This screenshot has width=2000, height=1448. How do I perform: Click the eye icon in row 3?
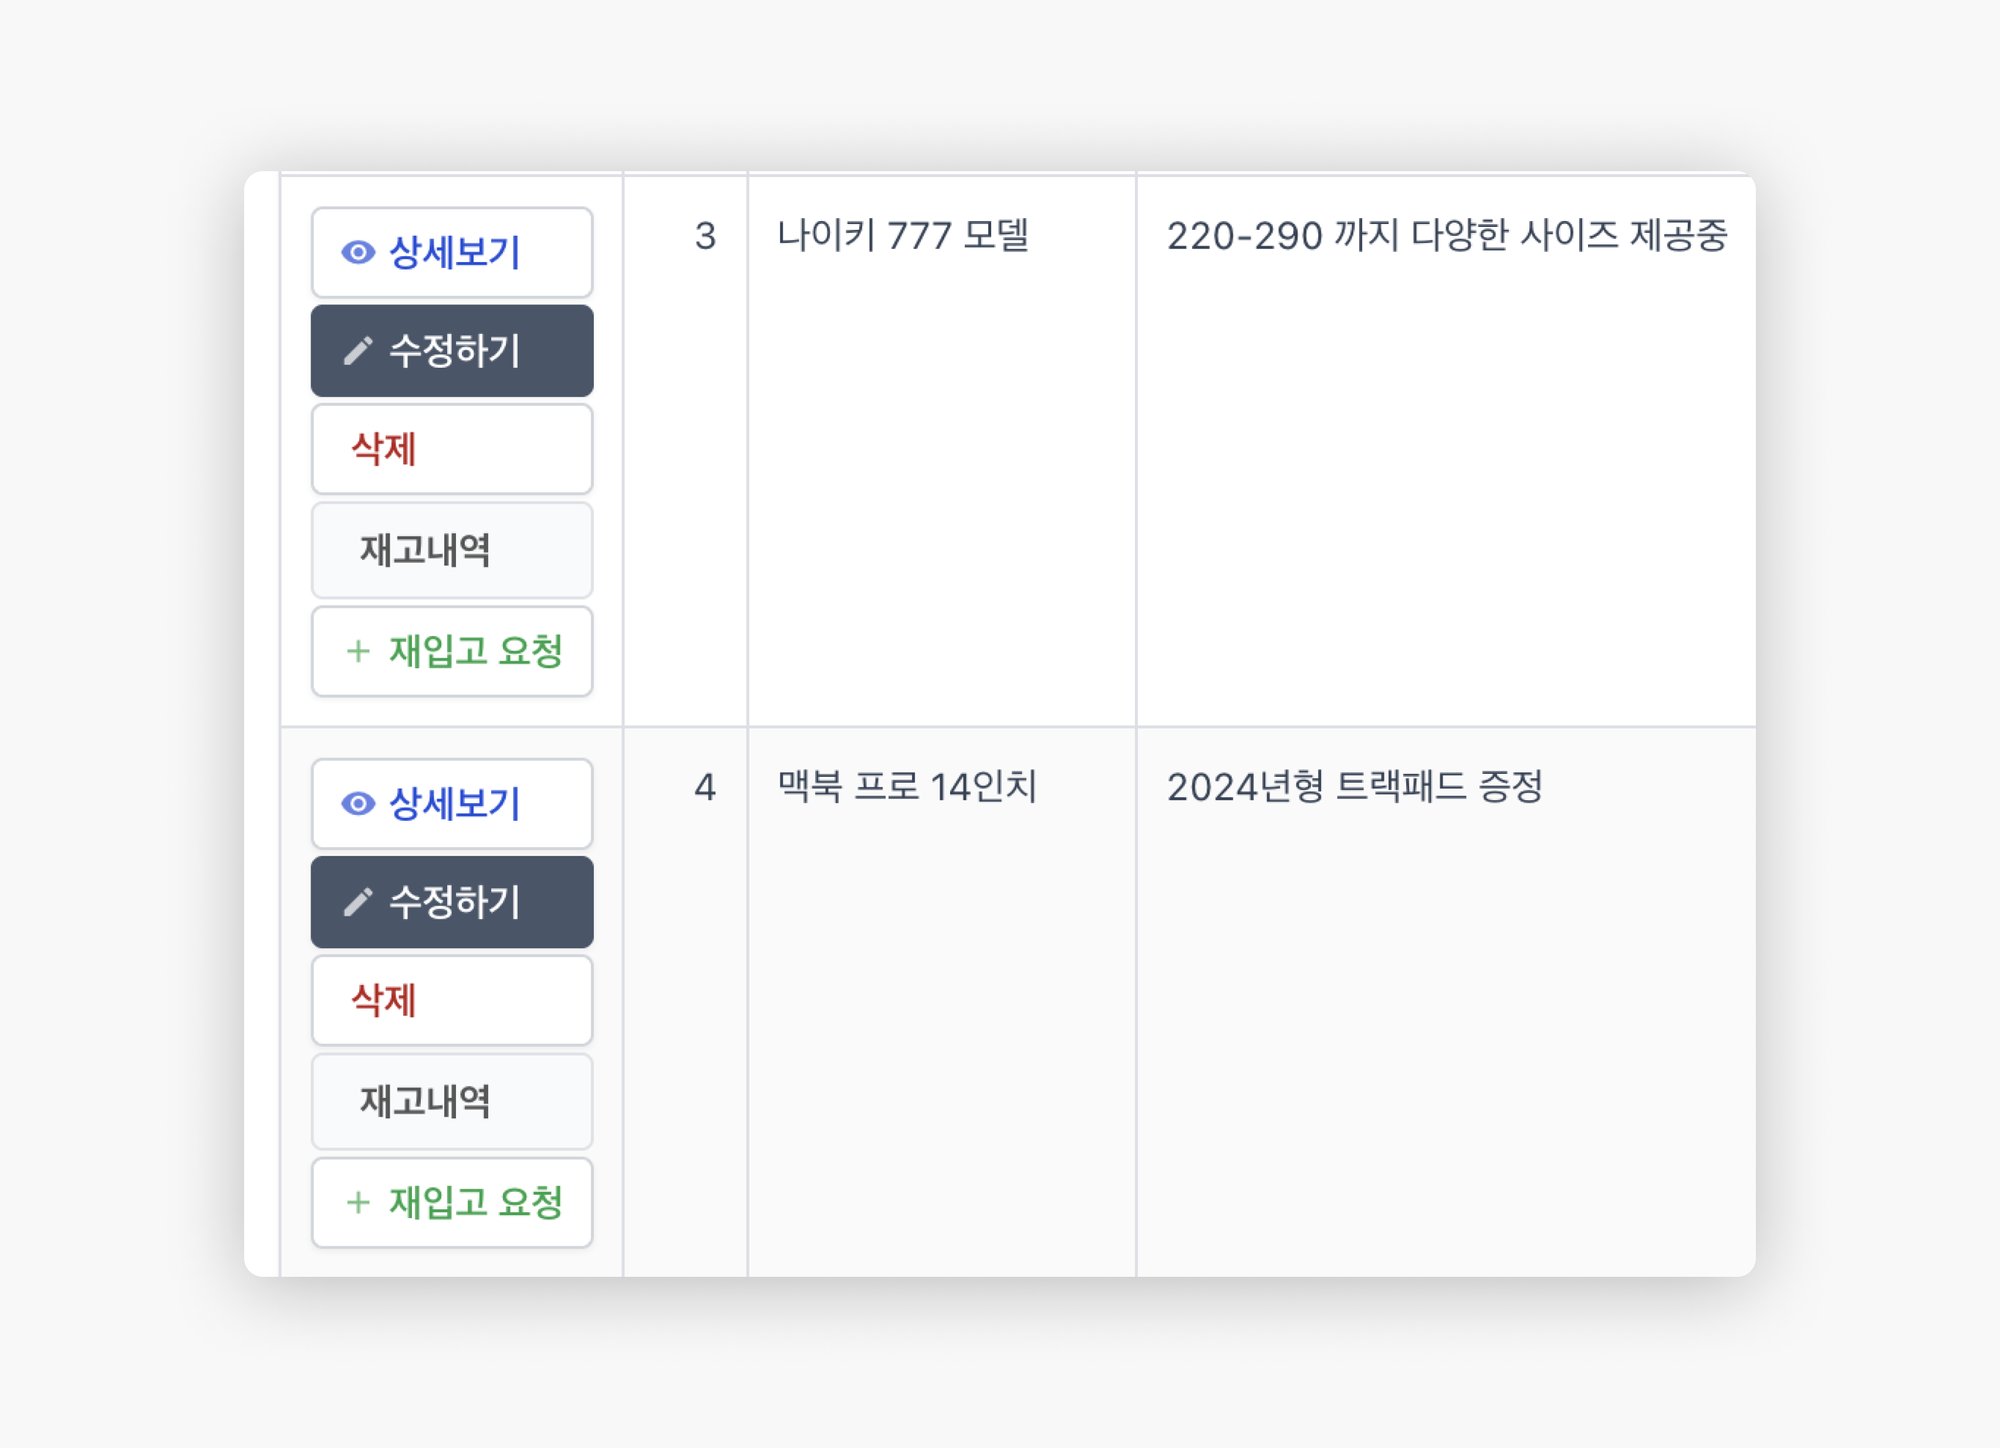pos(358,252)
